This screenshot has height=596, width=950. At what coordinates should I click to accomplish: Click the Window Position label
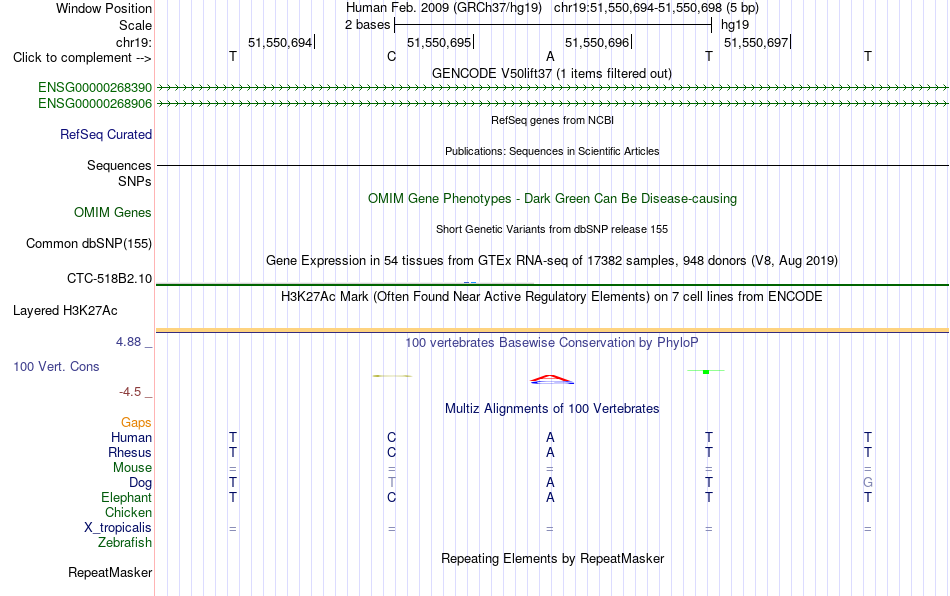pos(104,8)
